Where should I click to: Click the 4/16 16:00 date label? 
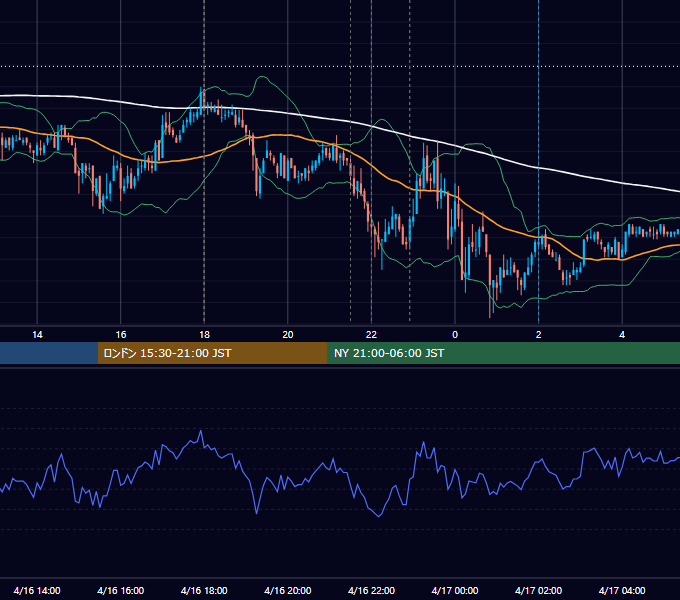tap(121, 590)
